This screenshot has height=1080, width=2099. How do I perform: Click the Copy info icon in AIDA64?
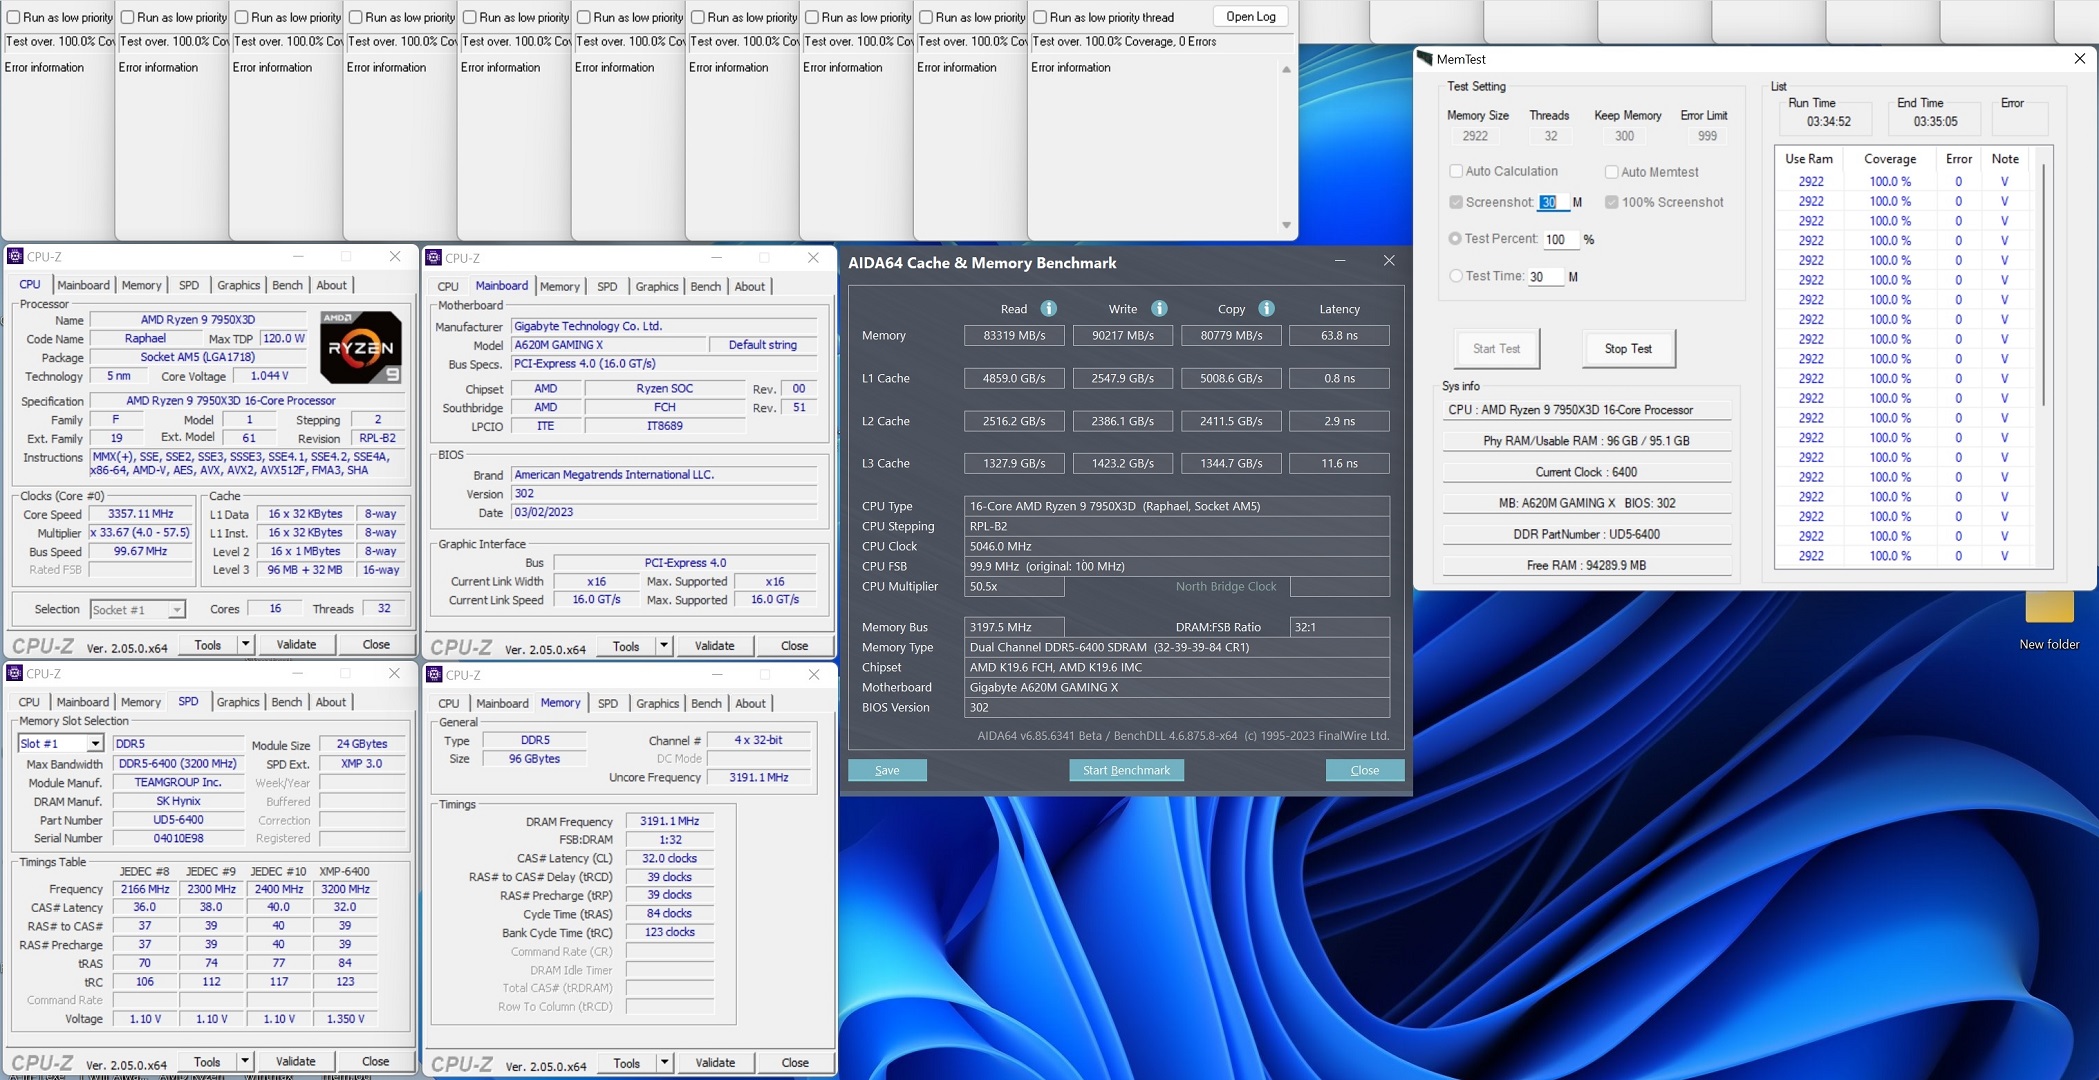1266,309
